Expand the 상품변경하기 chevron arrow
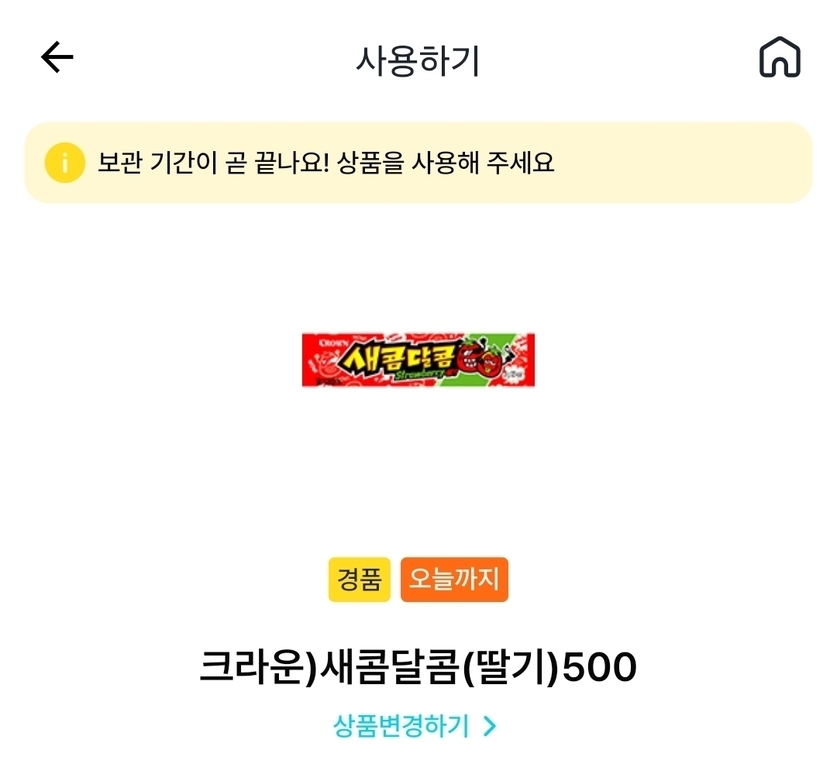This screenshot has width=830, height=757. pyautogui.click(x=489, y=726)
